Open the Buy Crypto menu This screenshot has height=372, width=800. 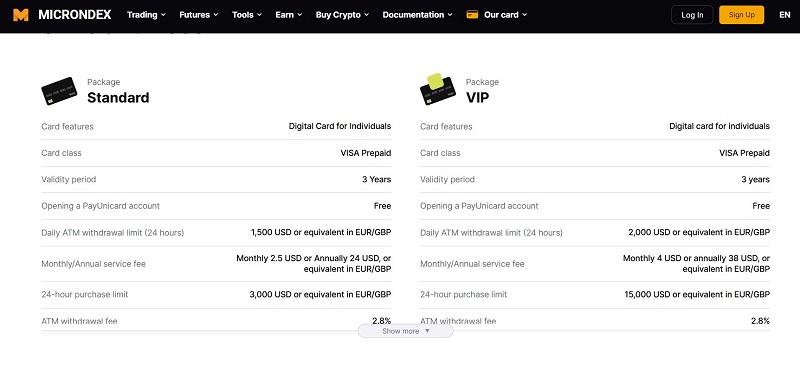(x=342, y=15)
